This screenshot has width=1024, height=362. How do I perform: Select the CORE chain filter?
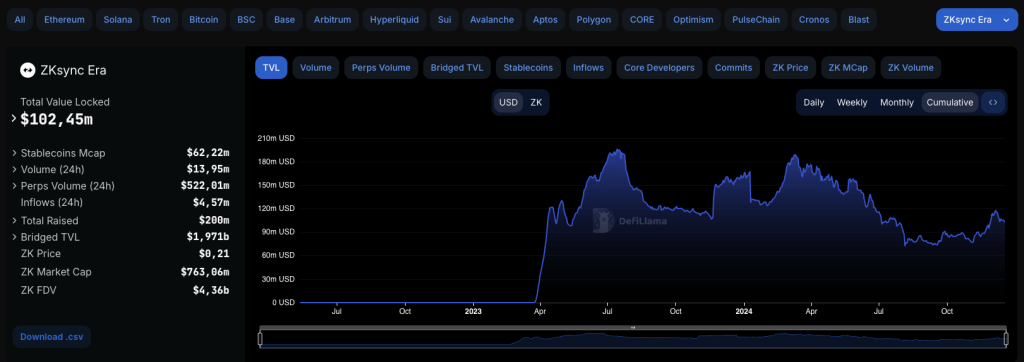click(641, 20)
